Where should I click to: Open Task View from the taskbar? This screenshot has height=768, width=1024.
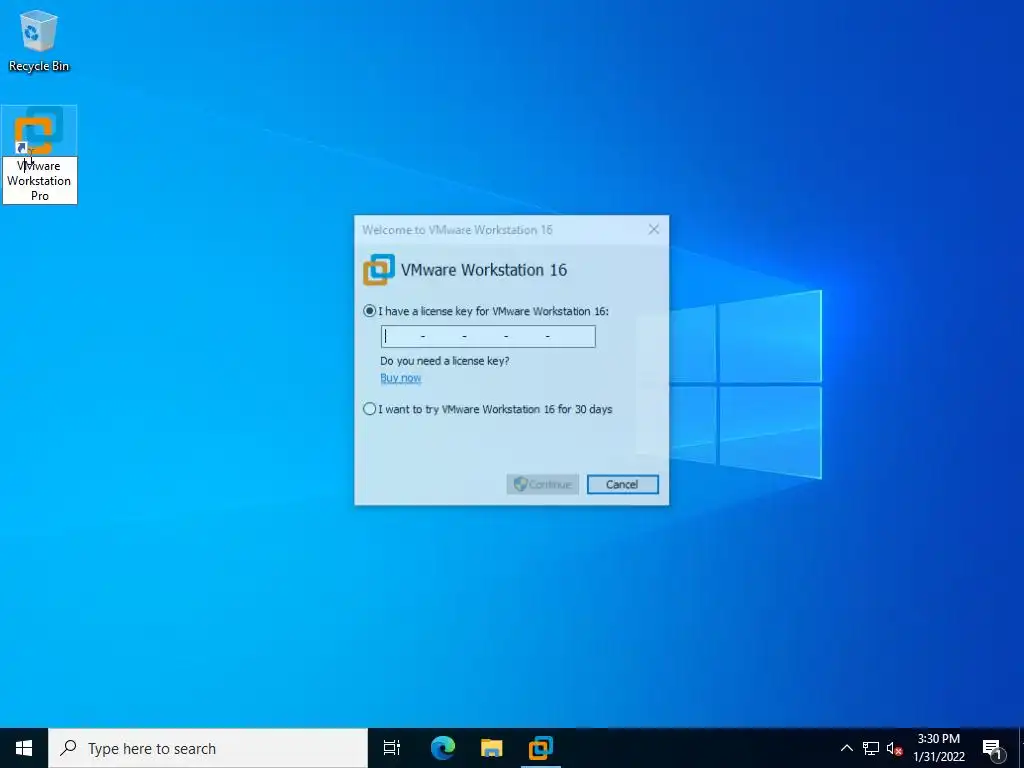coord(392,748)
